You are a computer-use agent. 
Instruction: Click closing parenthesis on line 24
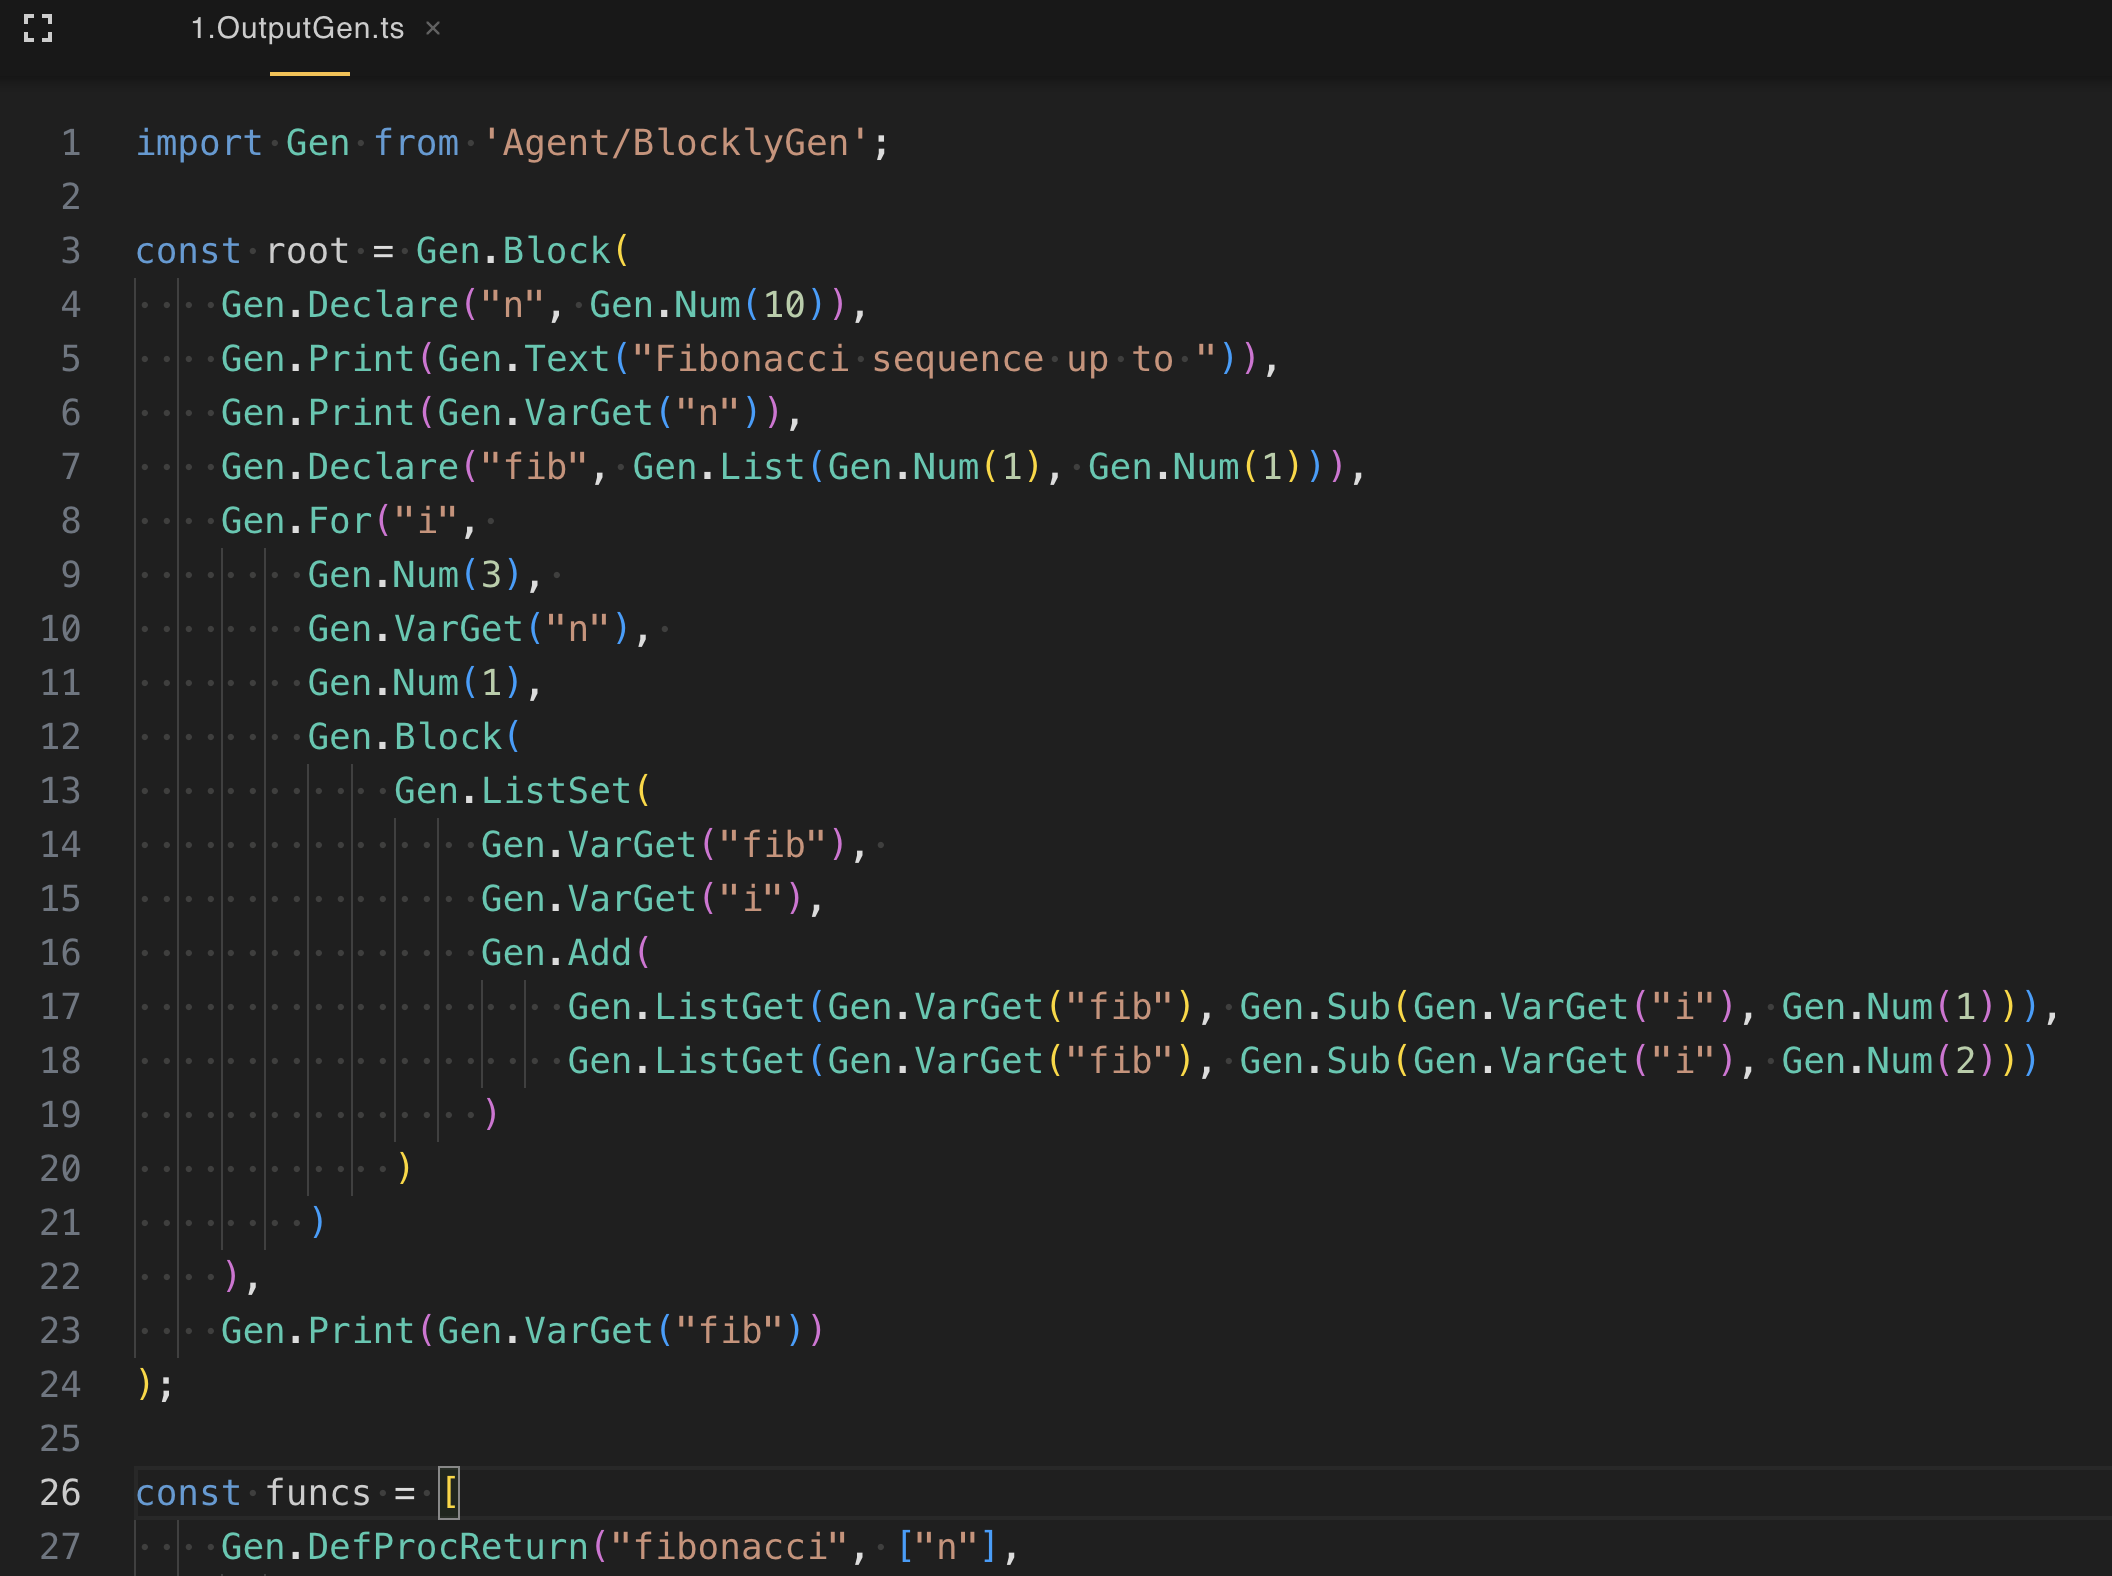click(x=144, y=1384)
